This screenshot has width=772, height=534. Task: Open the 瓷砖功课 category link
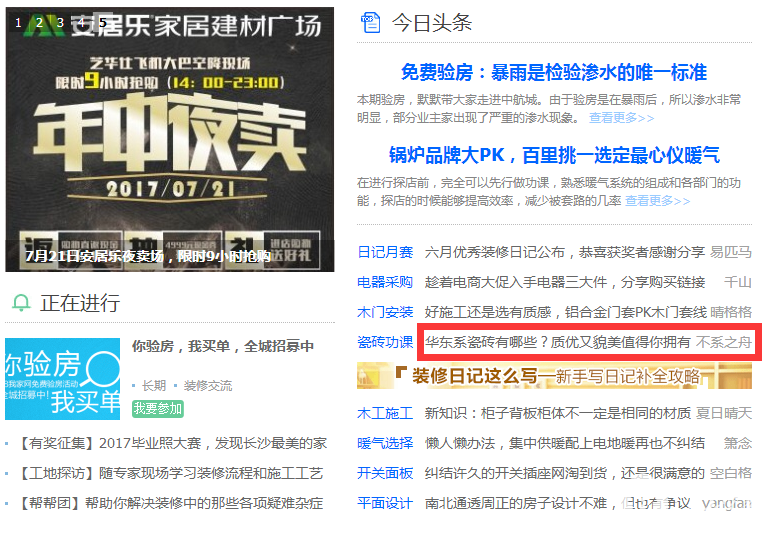coord(385,342)
